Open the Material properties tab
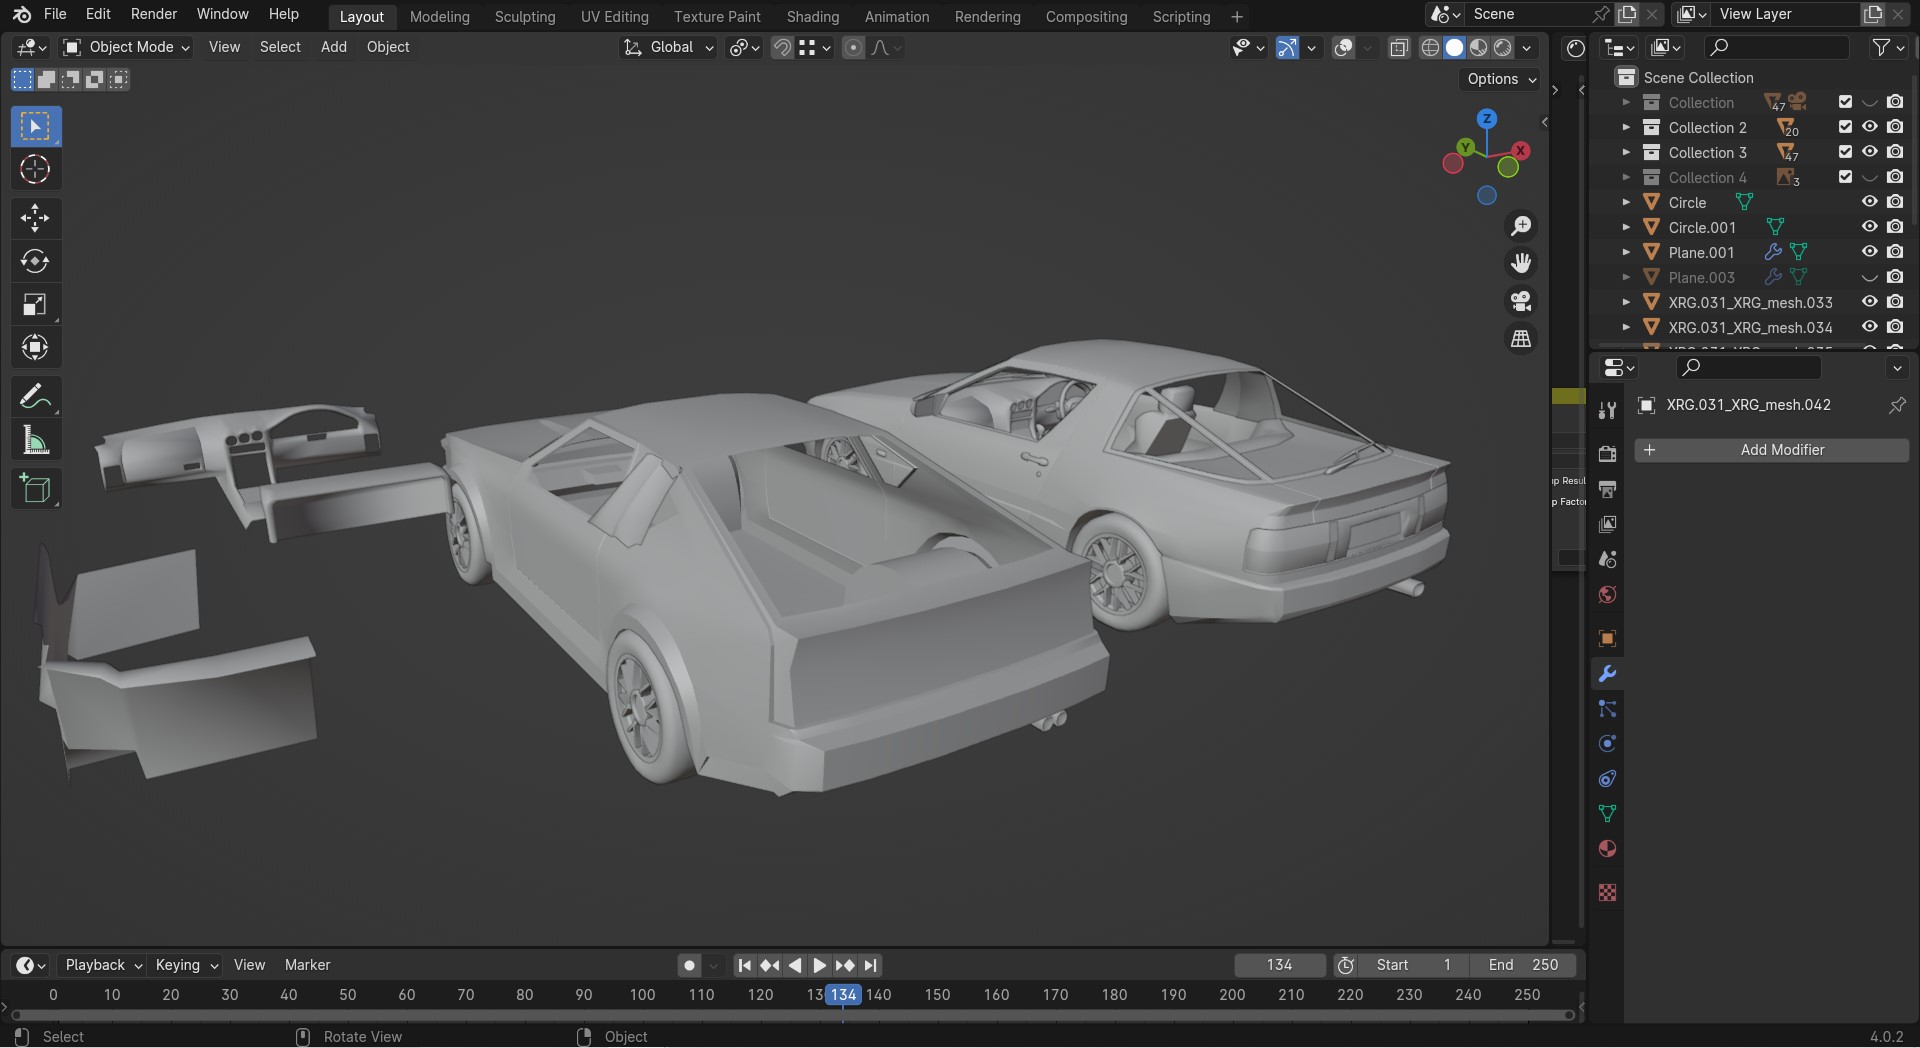 [x=1607, y=849]
